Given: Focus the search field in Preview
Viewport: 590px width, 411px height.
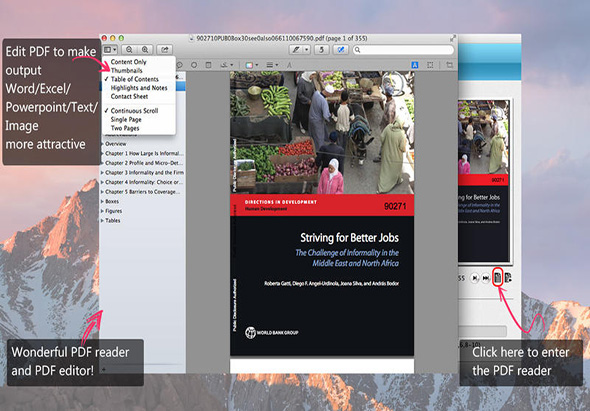Looking at the screenshot, I should coord(403,50).
